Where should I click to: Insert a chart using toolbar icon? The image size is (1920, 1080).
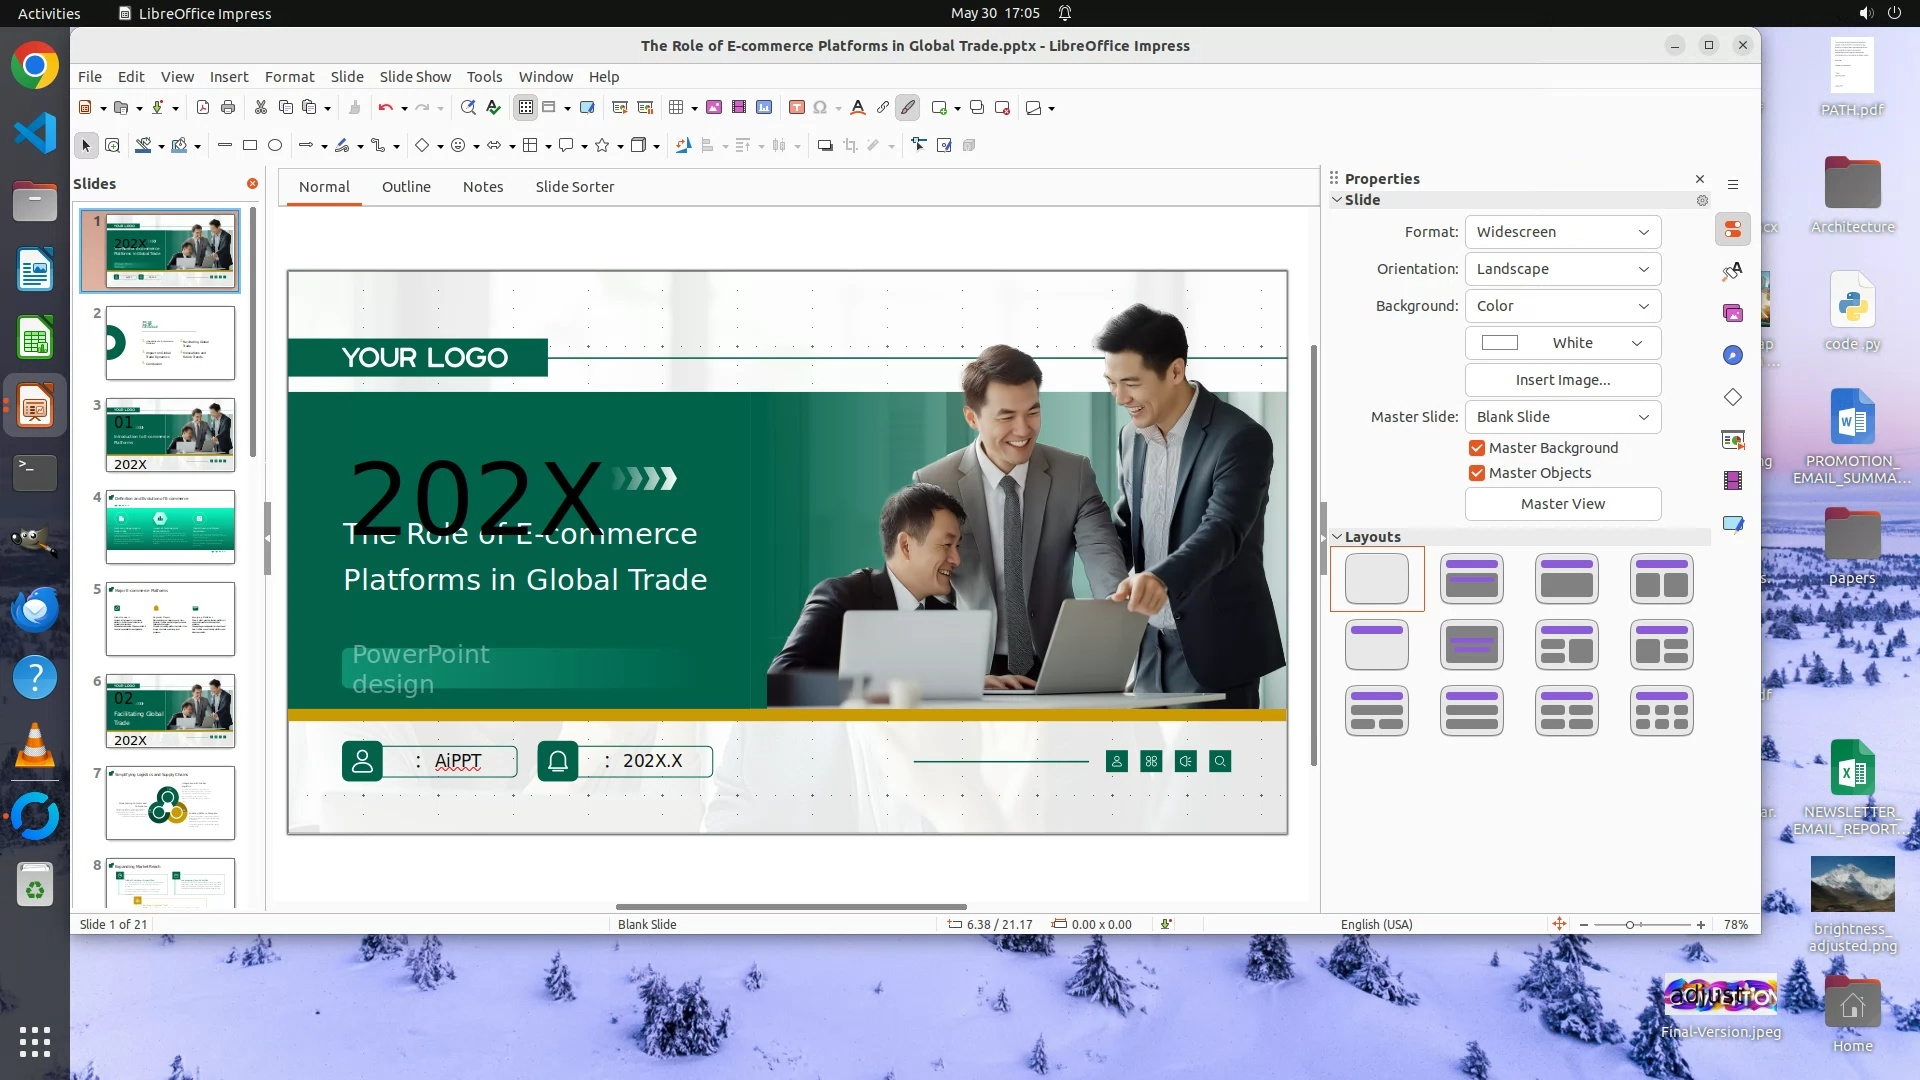(764, 108)
